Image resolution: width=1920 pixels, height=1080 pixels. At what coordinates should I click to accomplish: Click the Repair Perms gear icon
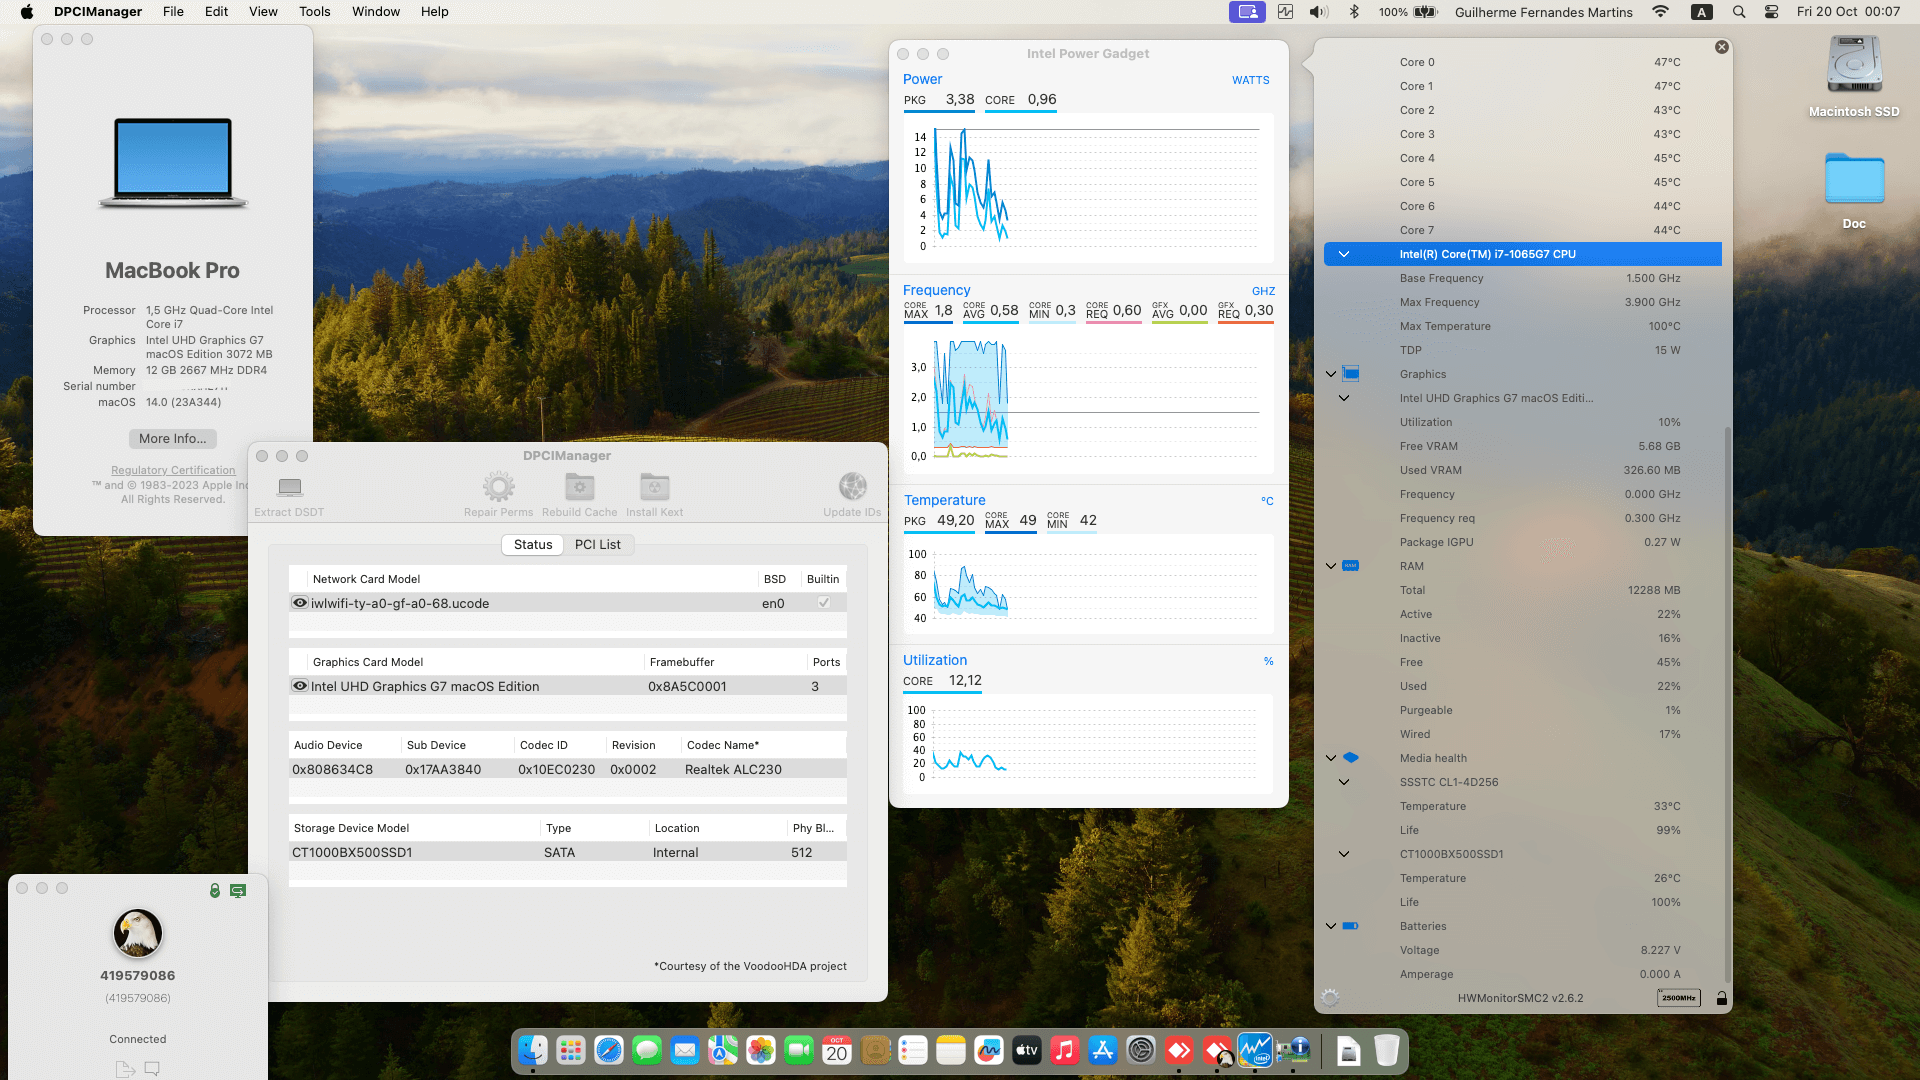tap(498, 488)
